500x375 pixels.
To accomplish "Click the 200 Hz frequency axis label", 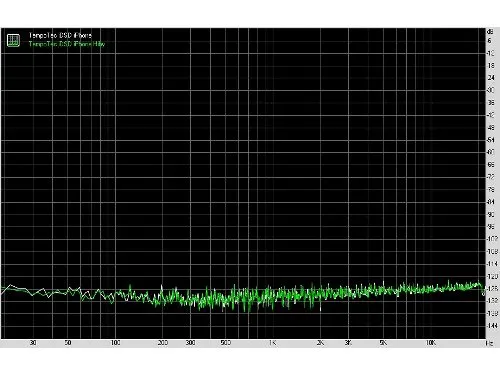I will 163,343.
